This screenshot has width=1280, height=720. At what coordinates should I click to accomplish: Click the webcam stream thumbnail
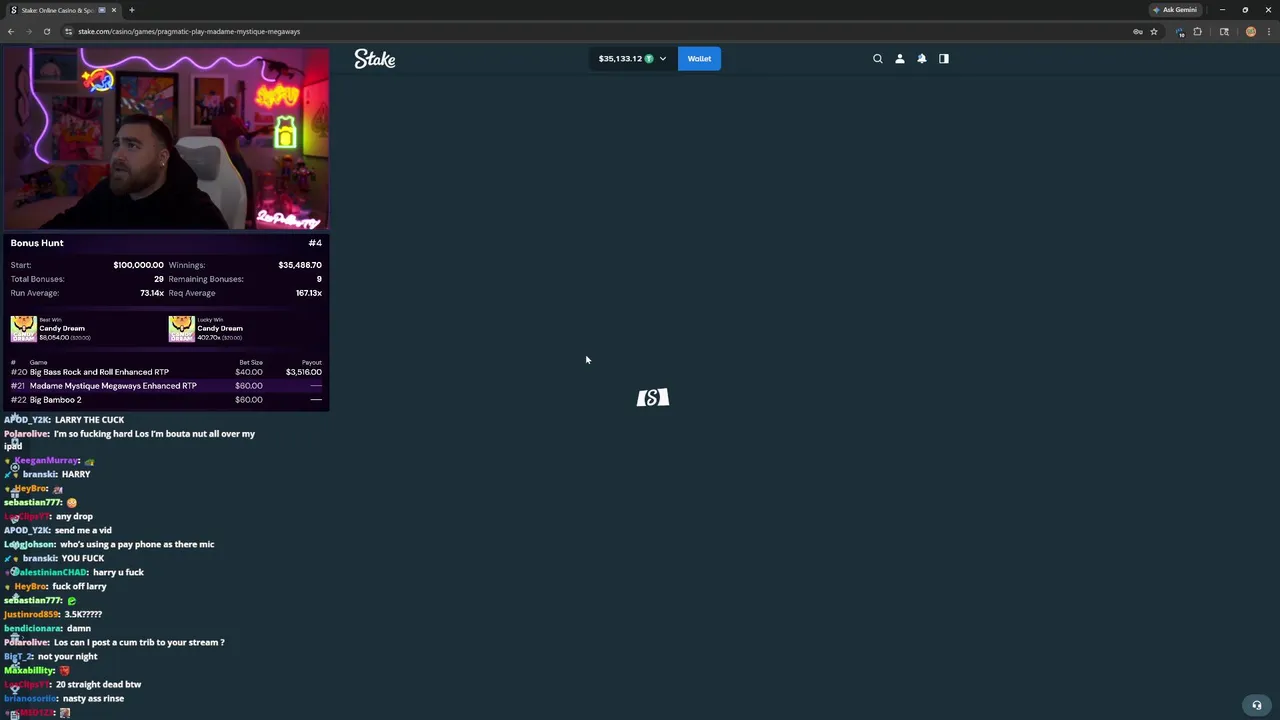pyautogui.click(x=165, y=135)
